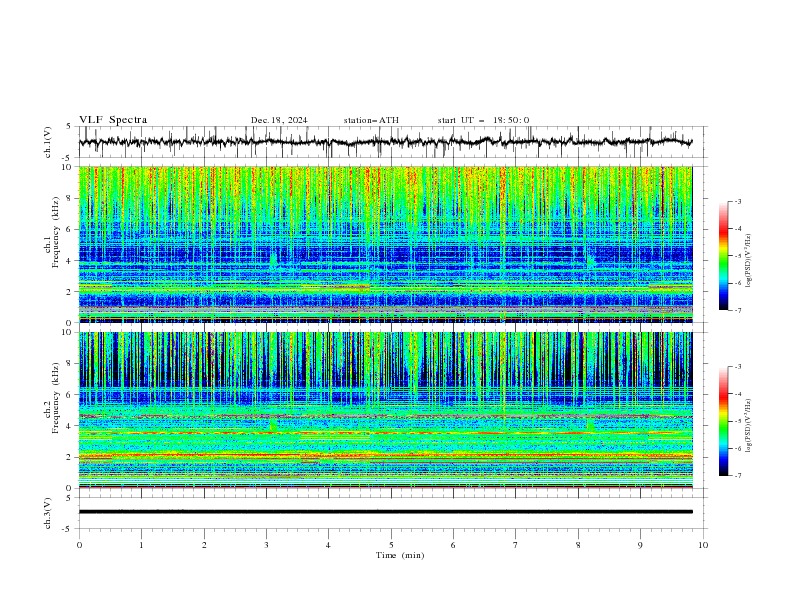The image size is (792, 612).
Task: Click time axis tick label "10" at right end
Action: [703, 545]
